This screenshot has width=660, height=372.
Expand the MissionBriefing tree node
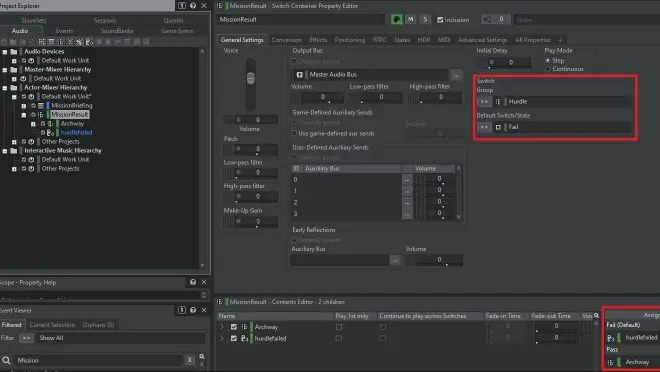pos(24,106)
